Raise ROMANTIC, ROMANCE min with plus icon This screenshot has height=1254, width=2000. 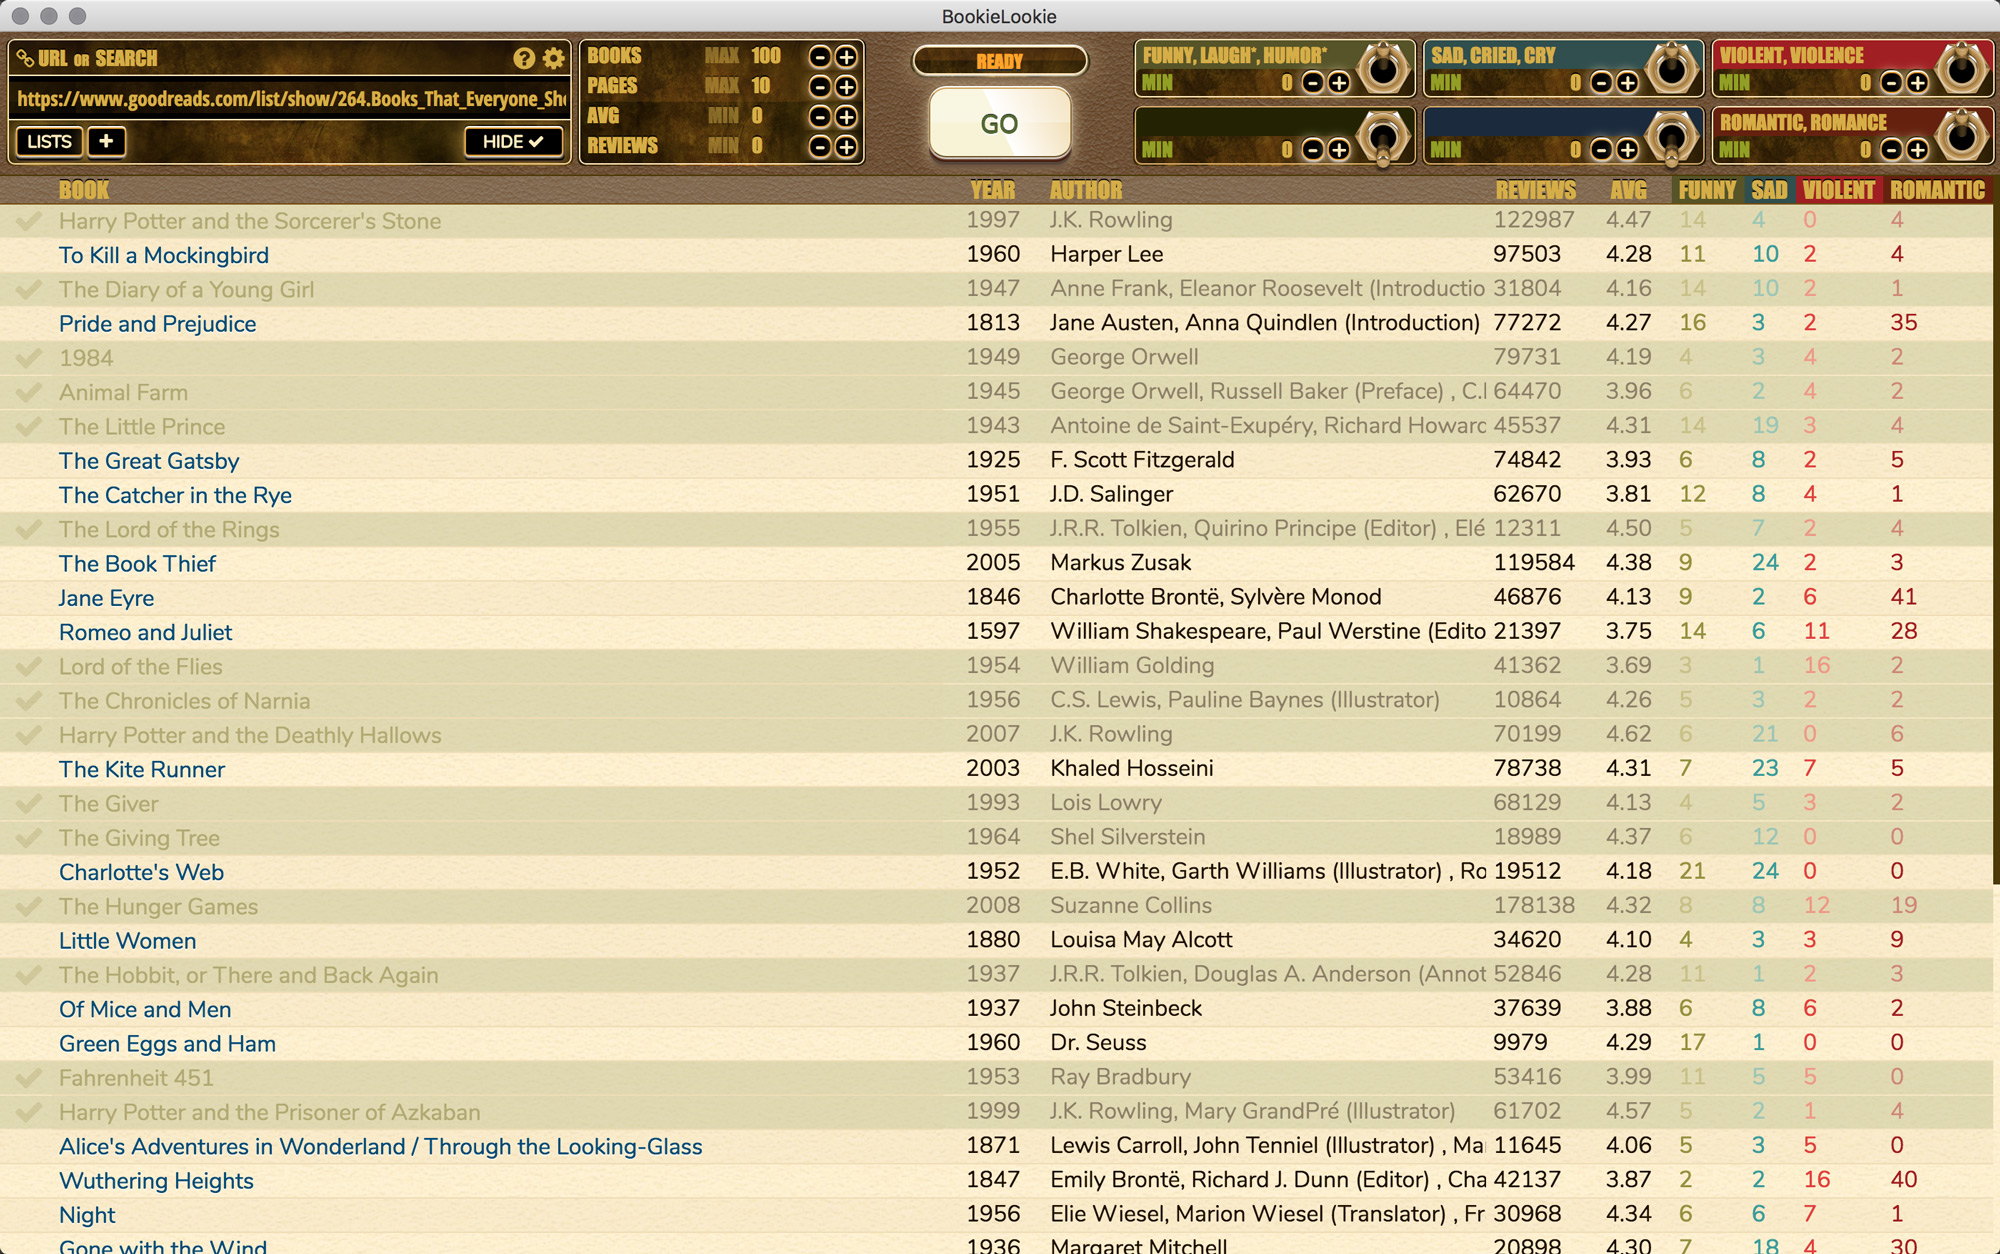pos(1918,150)
